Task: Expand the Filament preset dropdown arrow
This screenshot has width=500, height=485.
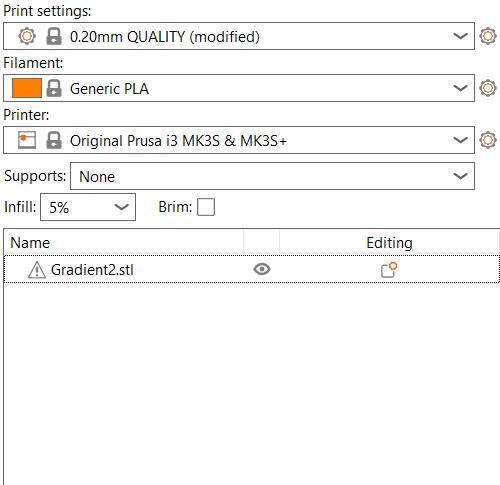Action: (460, 88)
